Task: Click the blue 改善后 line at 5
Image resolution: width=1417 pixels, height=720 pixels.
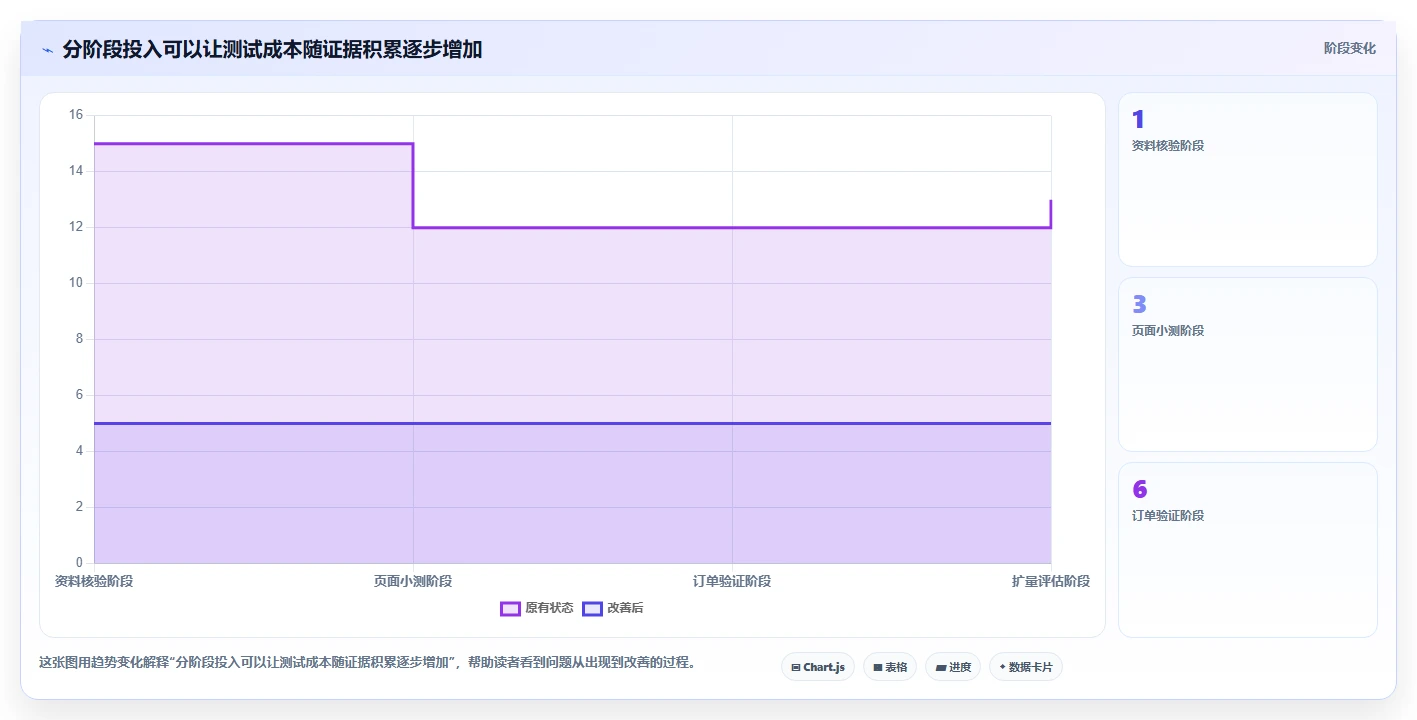Action: (572, 423)
